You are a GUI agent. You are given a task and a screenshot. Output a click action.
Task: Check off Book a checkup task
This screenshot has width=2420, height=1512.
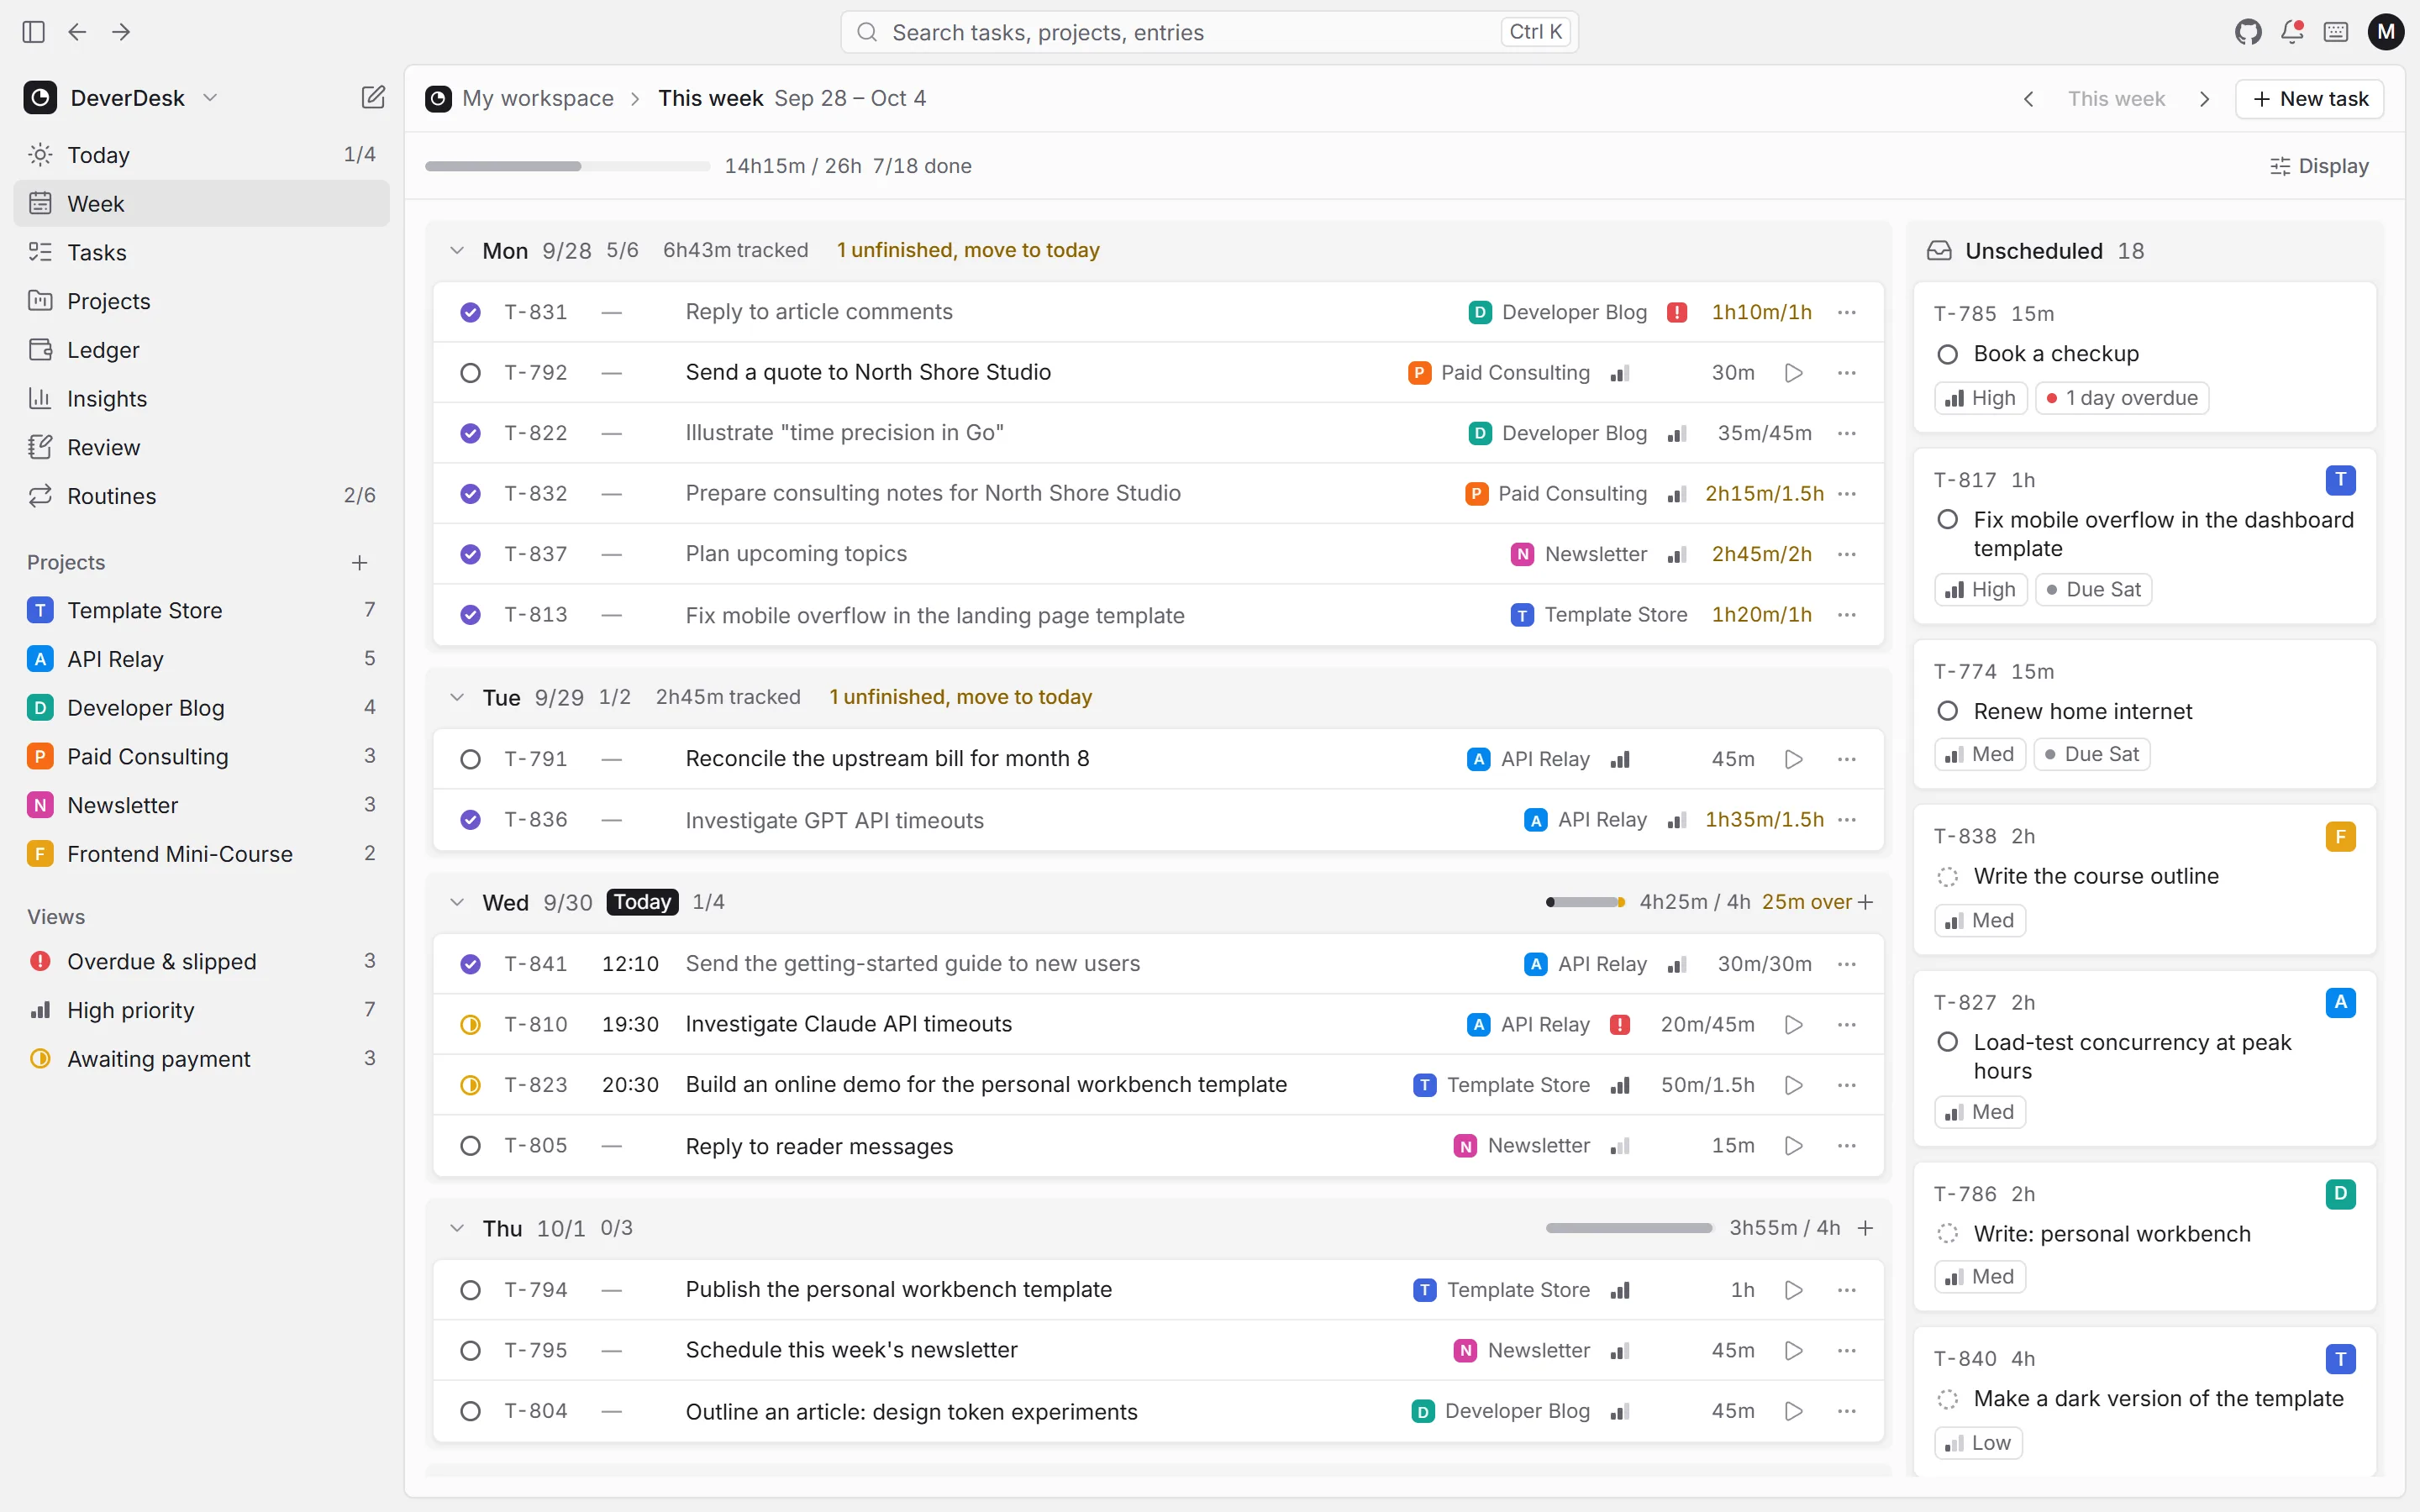click(x=1947, y=354)
